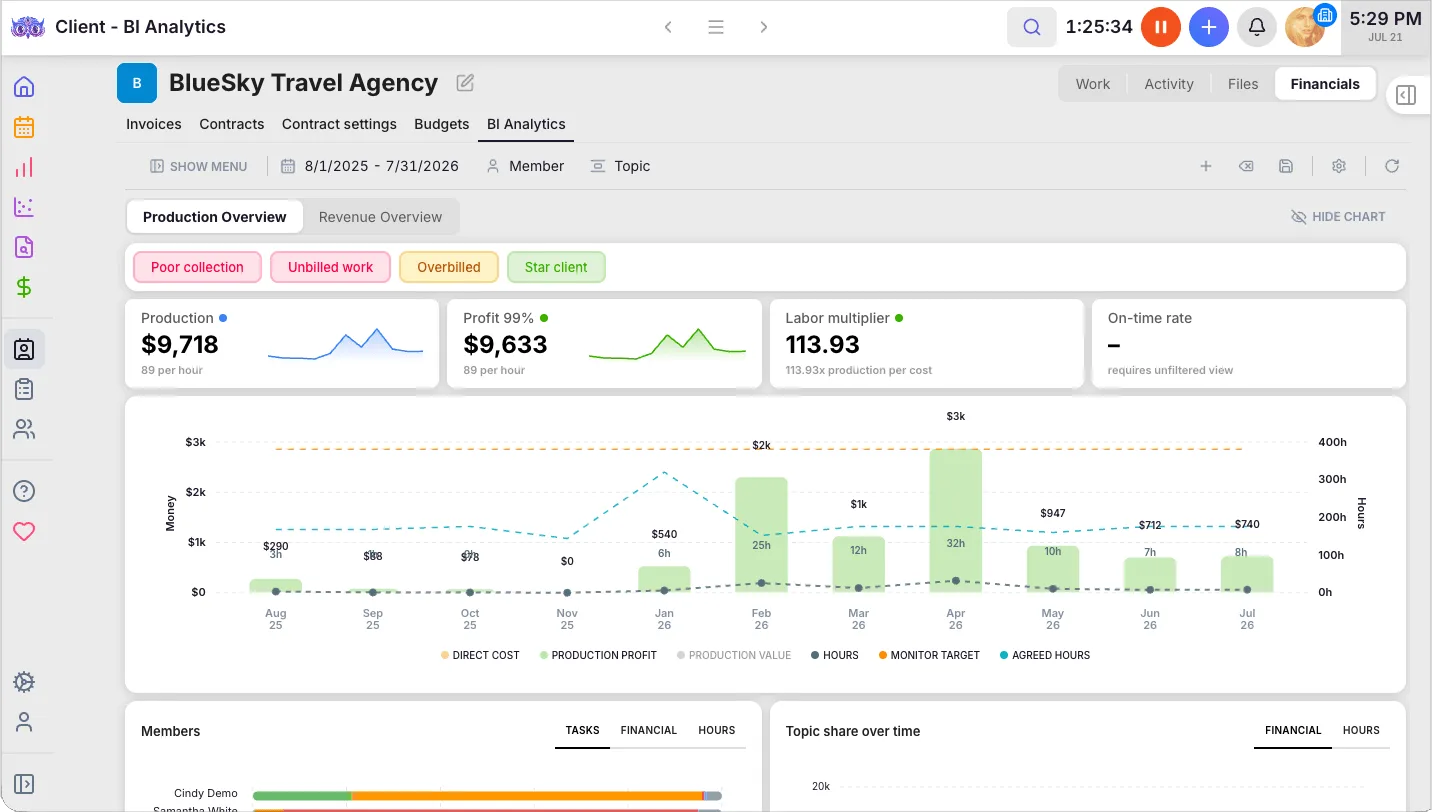Hide the chart

click(x=1338, y=217)
